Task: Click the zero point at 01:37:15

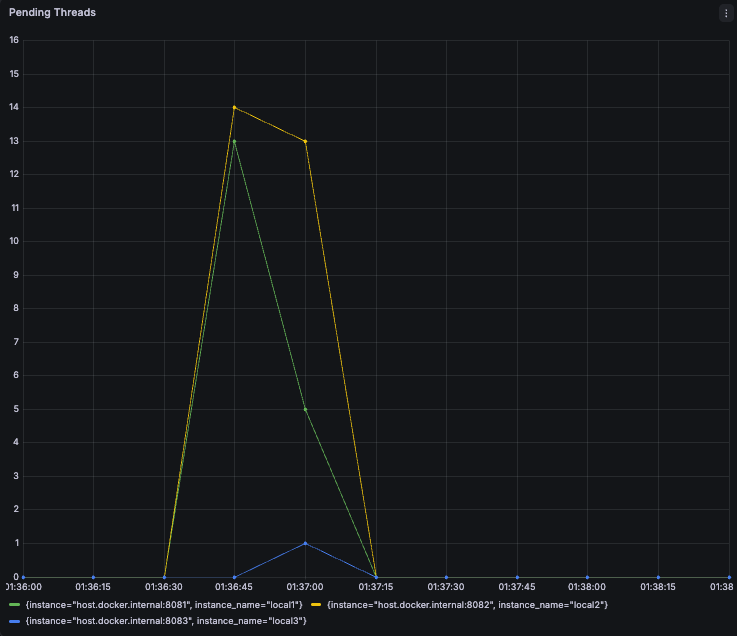Action: click(x=376, y=577)
